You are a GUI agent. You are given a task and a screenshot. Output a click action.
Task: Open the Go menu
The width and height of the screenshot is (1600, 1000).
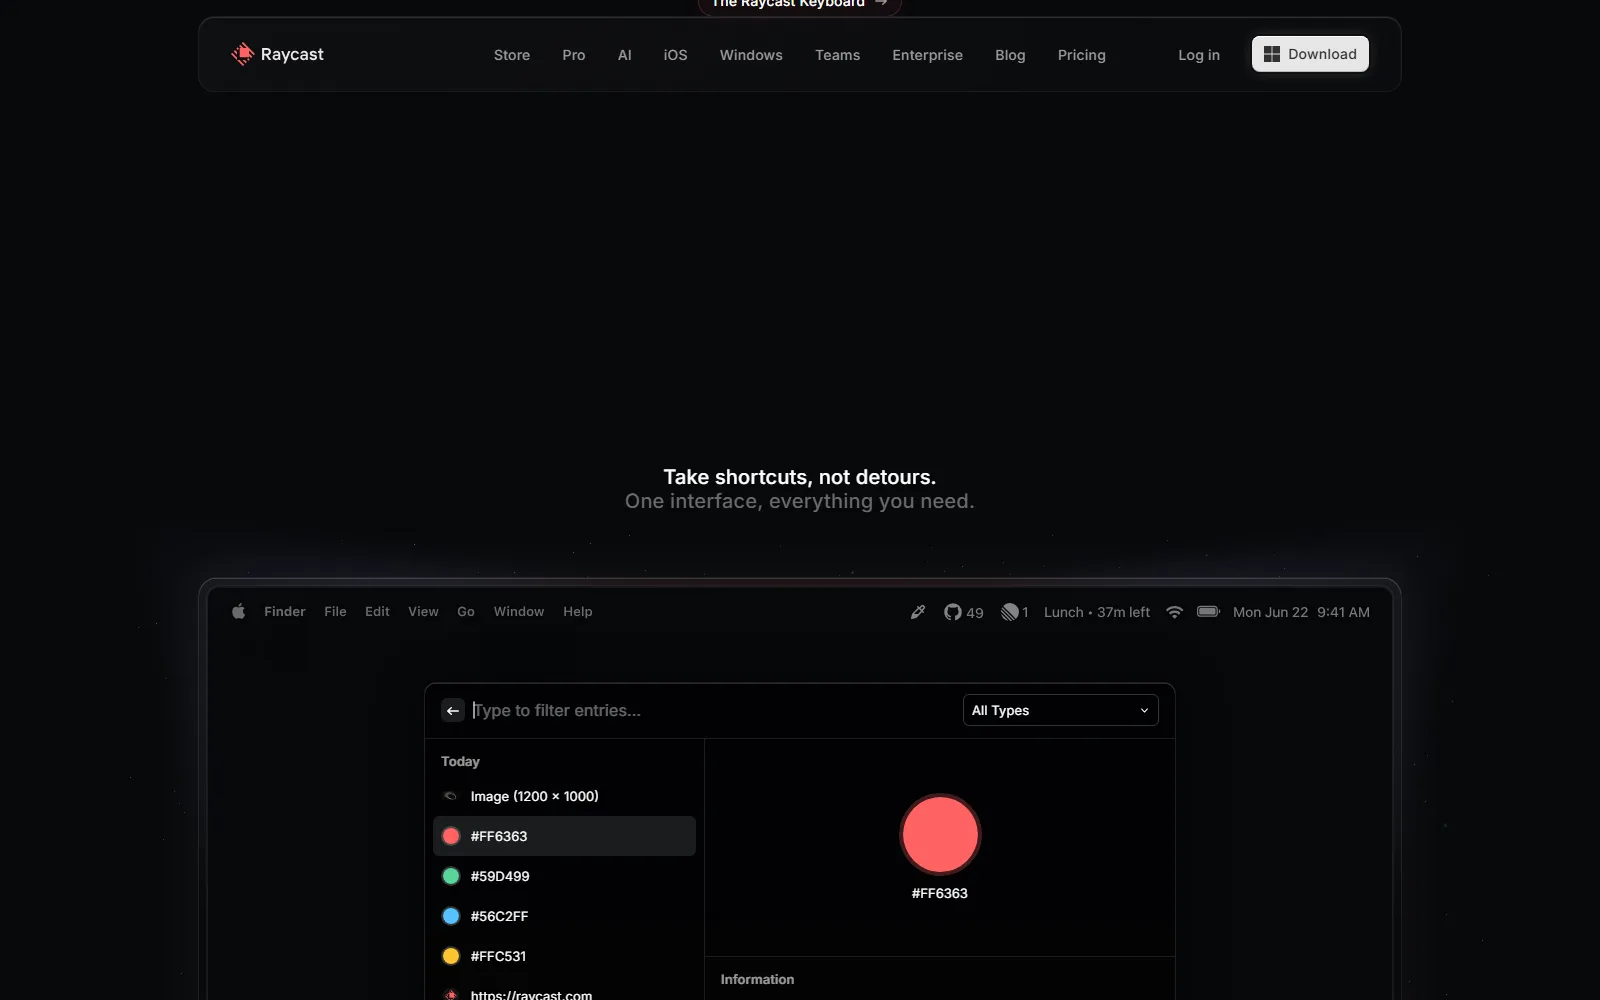pos(466,612)
